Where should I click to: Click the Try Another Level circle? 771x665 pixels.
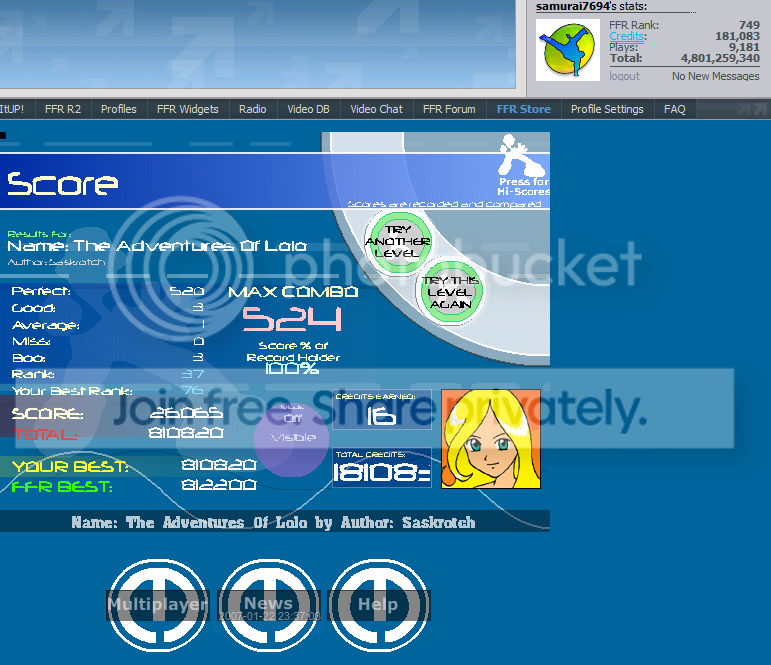point(398,241)
